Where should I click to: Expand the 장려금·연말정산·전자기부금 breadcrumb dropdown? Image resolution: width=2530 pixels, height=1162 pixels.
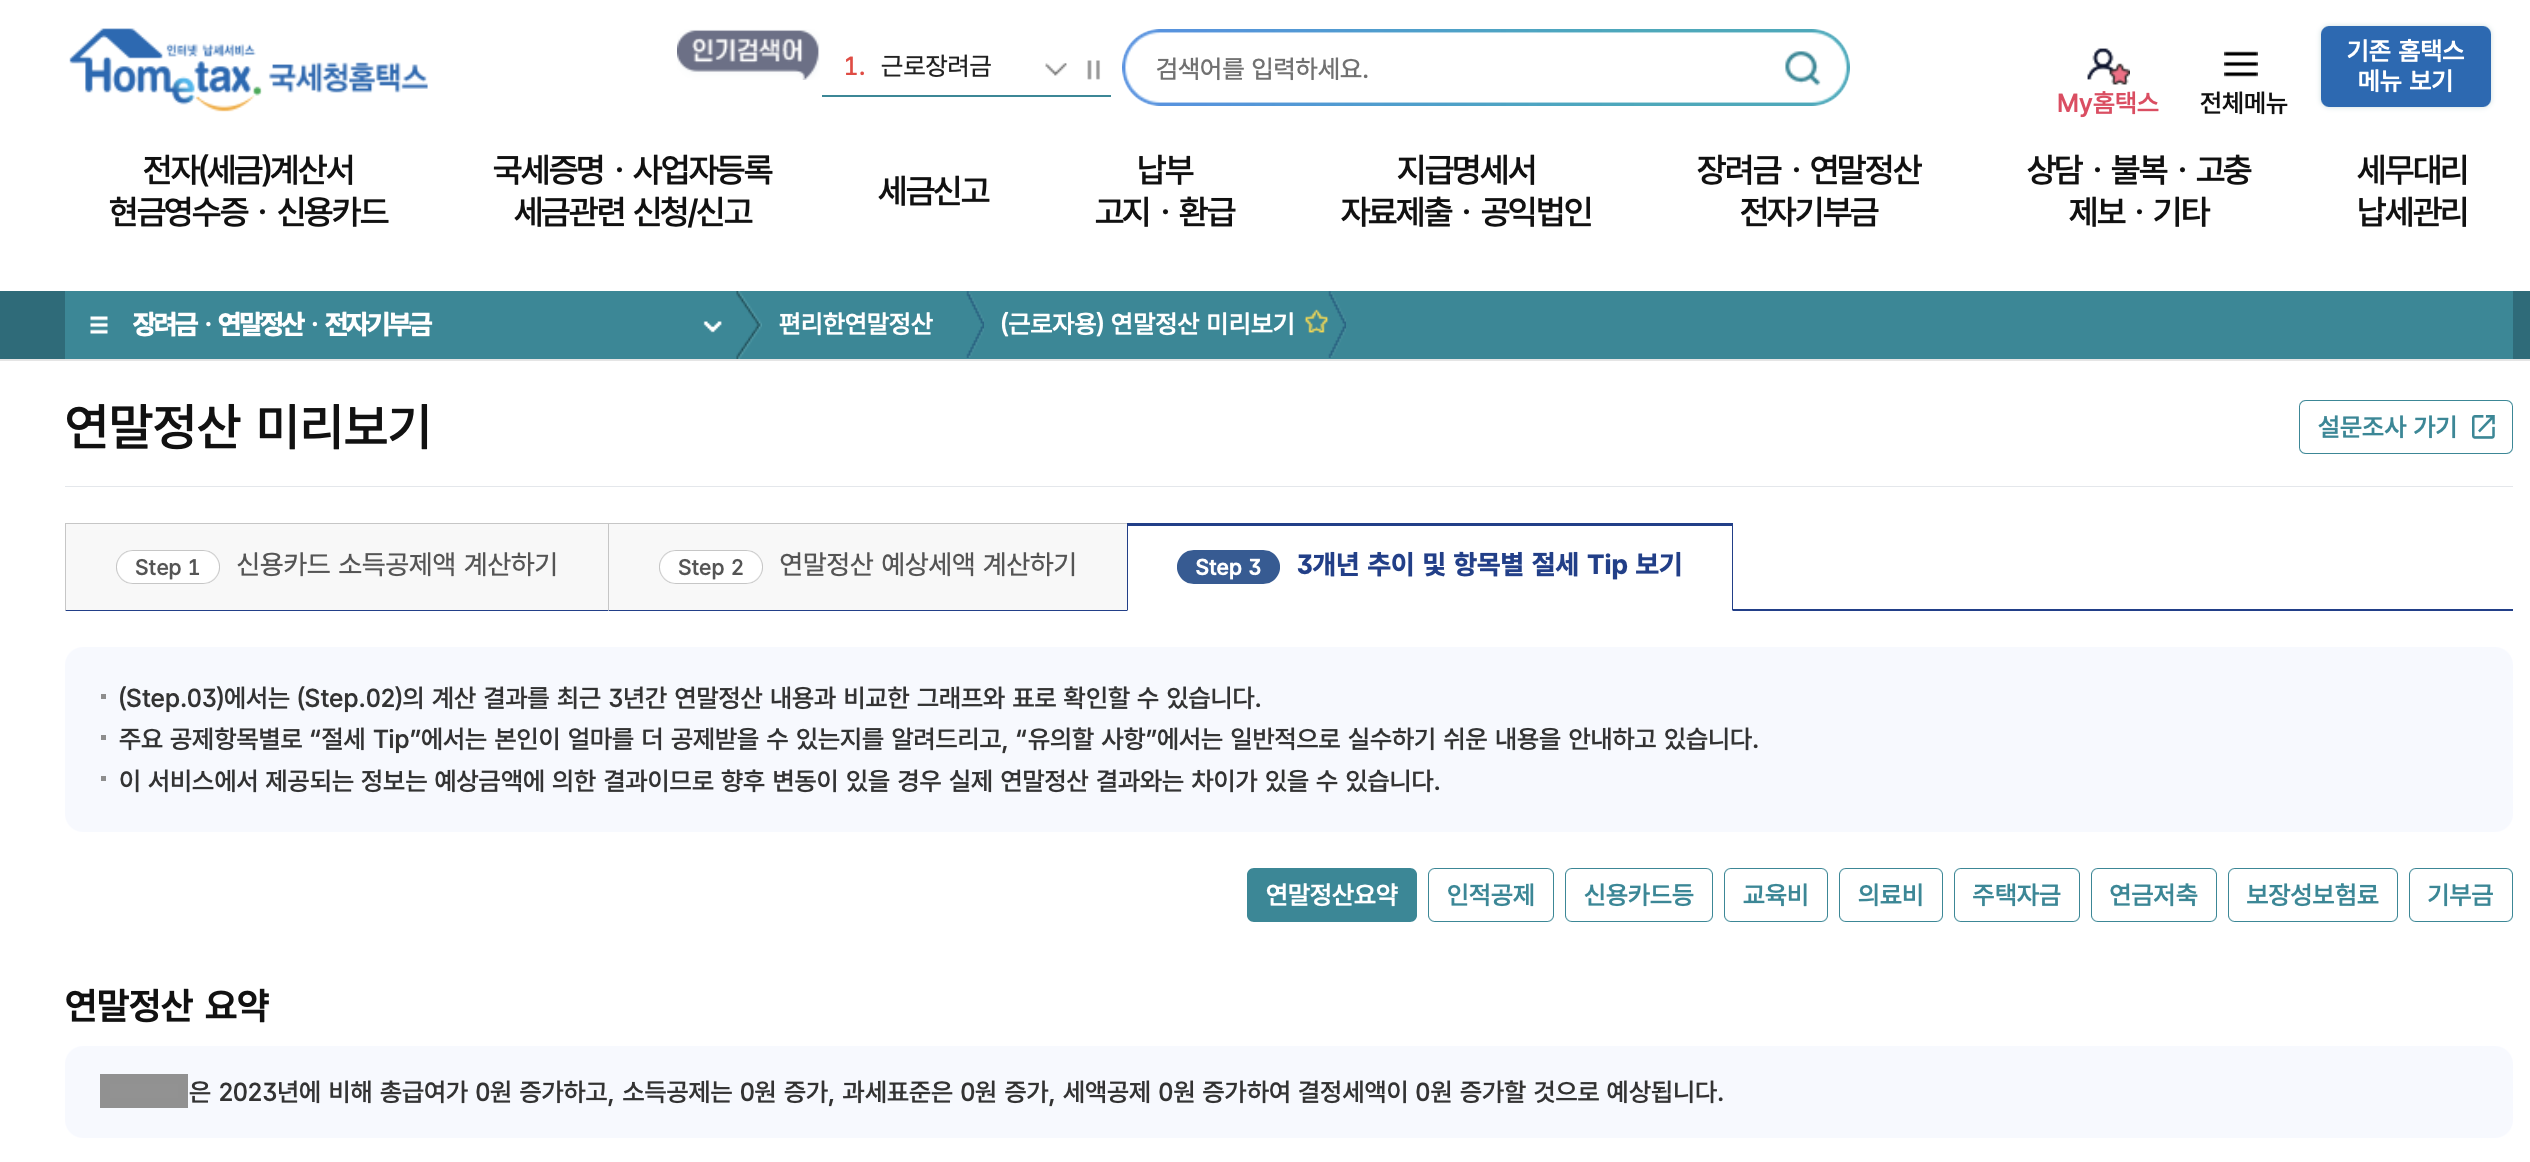pyautogui.click(x=712, y=325)
